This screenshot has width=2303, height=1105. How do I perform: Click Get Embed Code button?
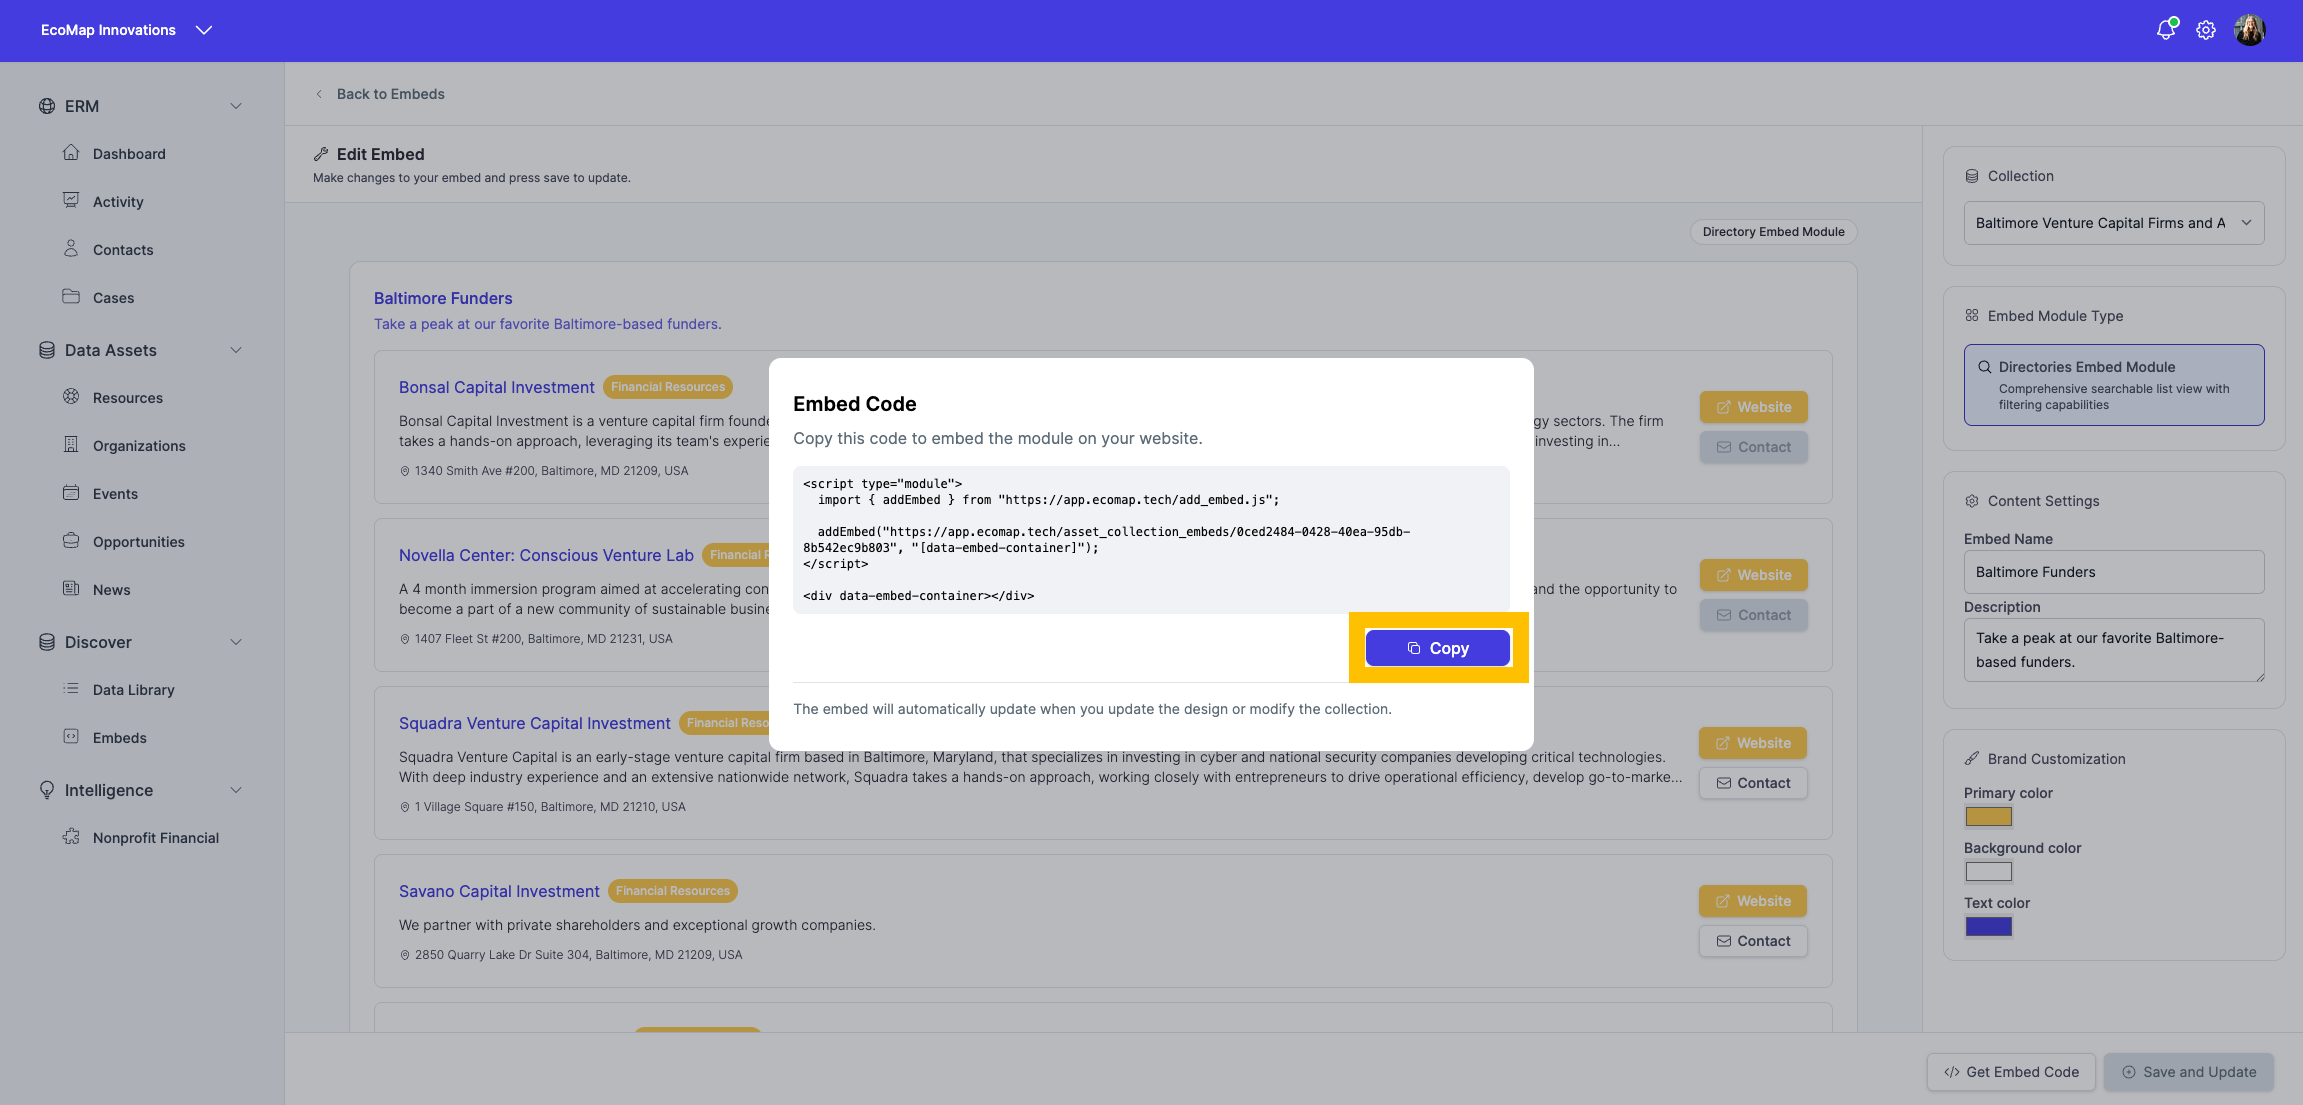click(2011, 1072)
